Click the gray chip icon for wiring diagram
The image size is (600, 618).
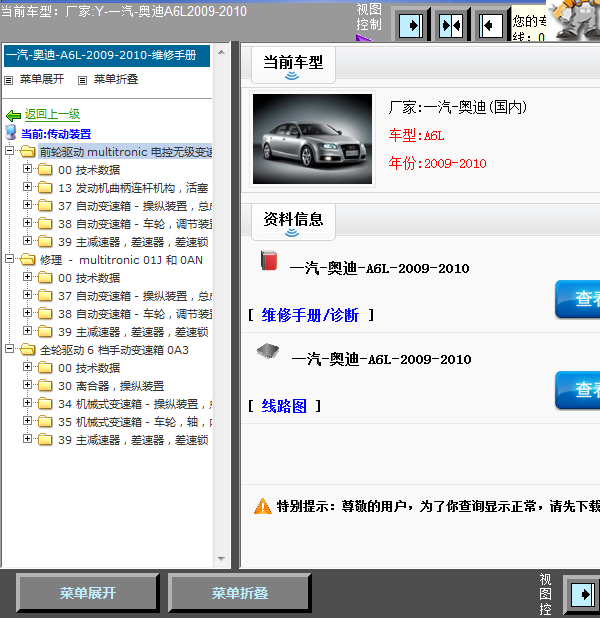tap(268, 350)
